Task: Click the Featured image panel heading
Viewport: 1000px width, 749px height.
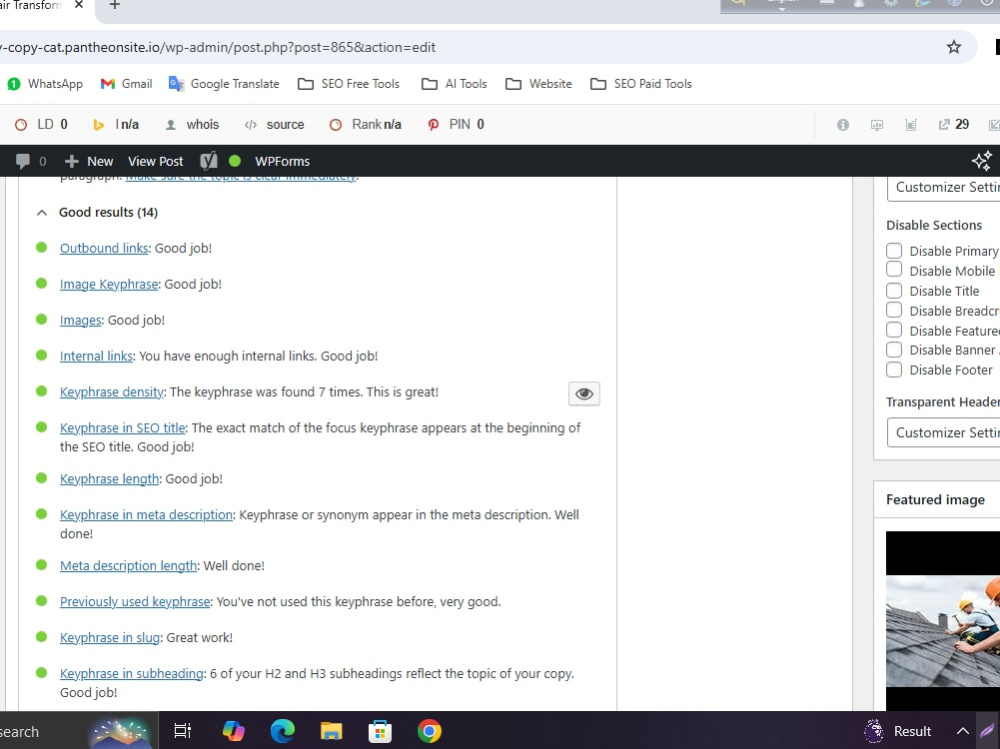Action: [x=935, y=500]
